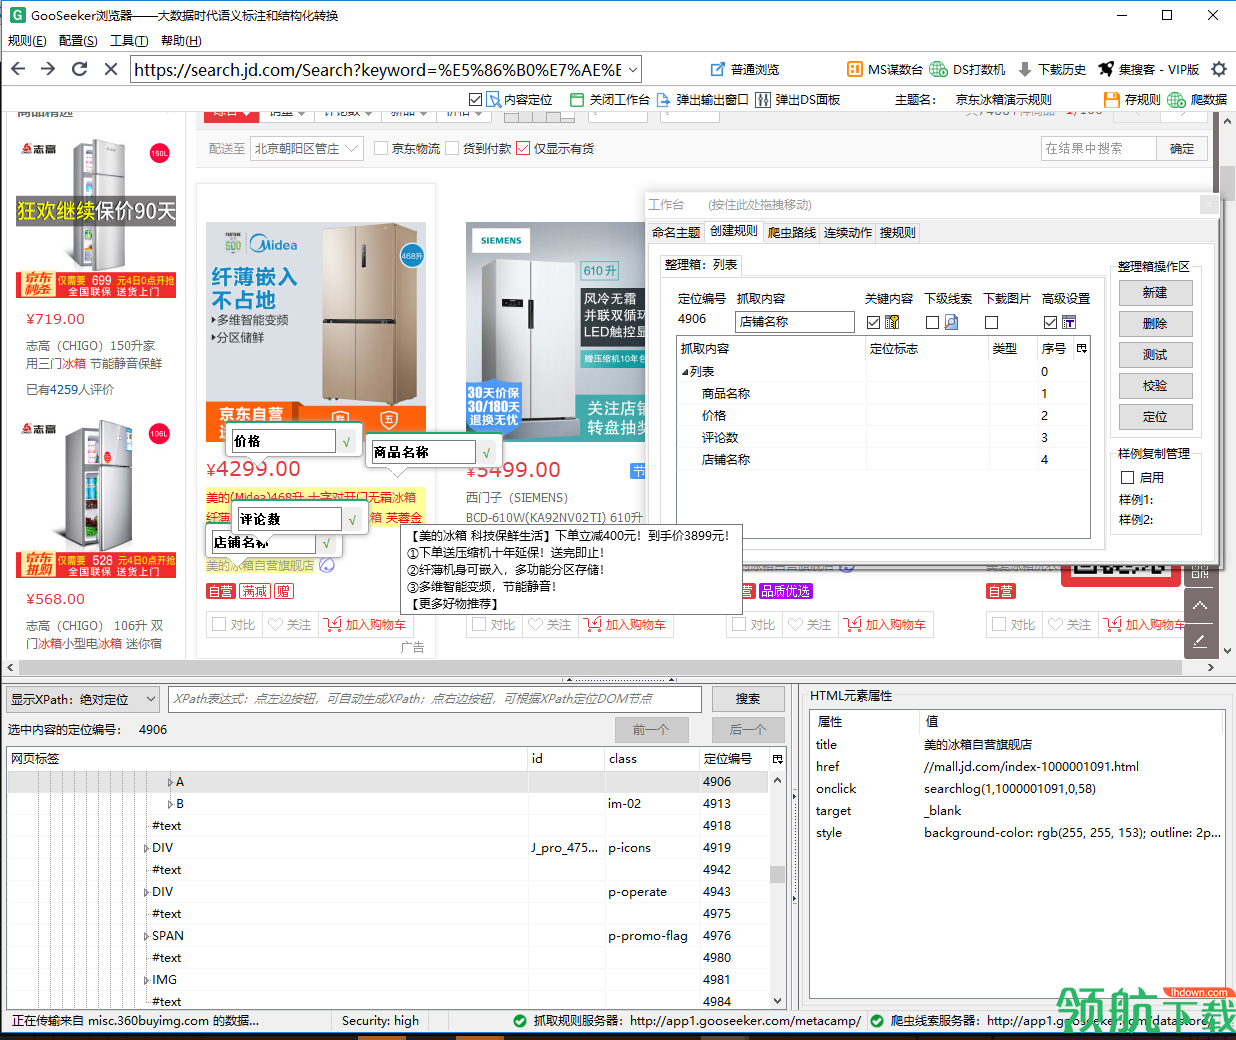Stop loading with the X icon
The image size is (1236, 1040).
click(x=111, y=69)
